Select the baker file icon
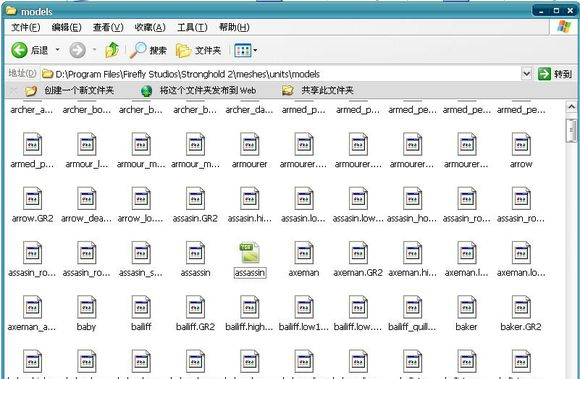The width and height of the screenshot is (580, 394). click(467, 307)
